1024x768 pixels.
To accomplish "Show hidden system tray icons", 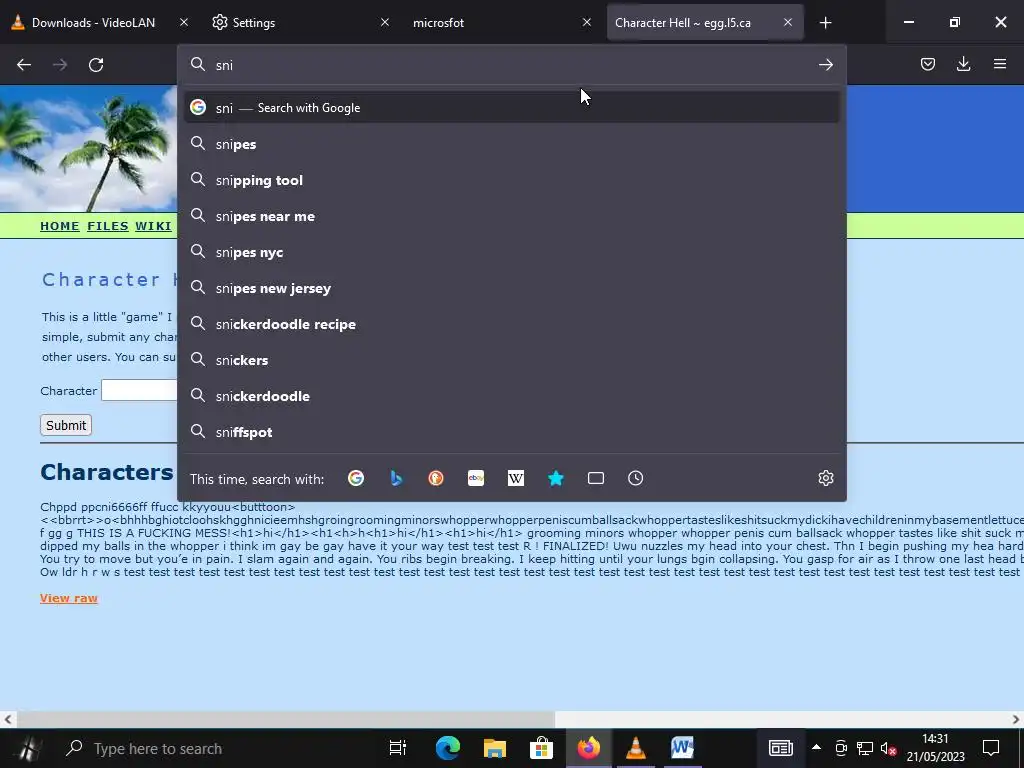I will click(816, 747).
